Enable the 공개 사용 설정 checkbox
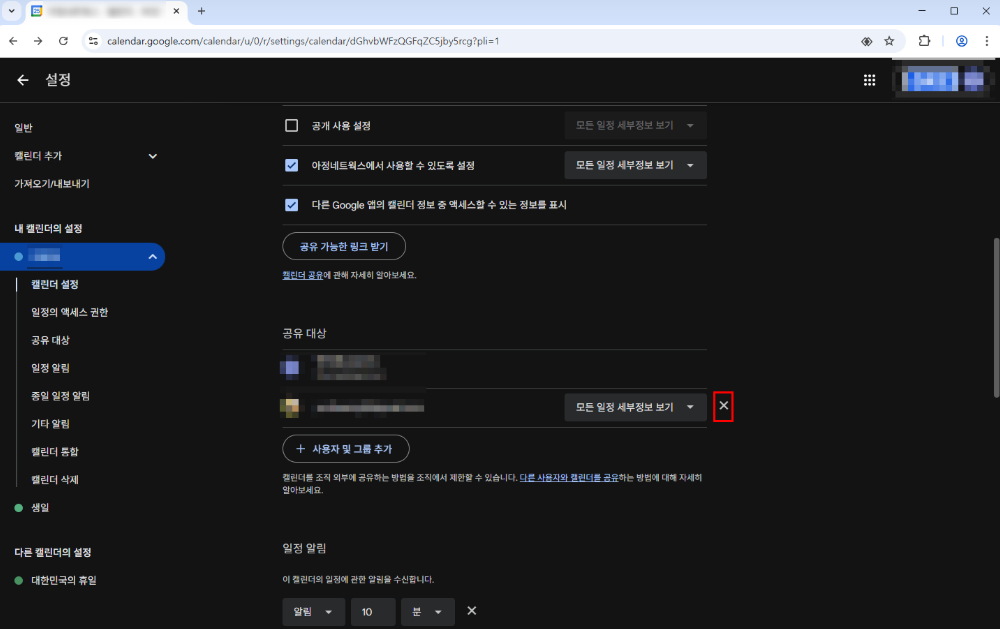The image size is (1000, 629). pyautogui.click(x=292, y=126)
